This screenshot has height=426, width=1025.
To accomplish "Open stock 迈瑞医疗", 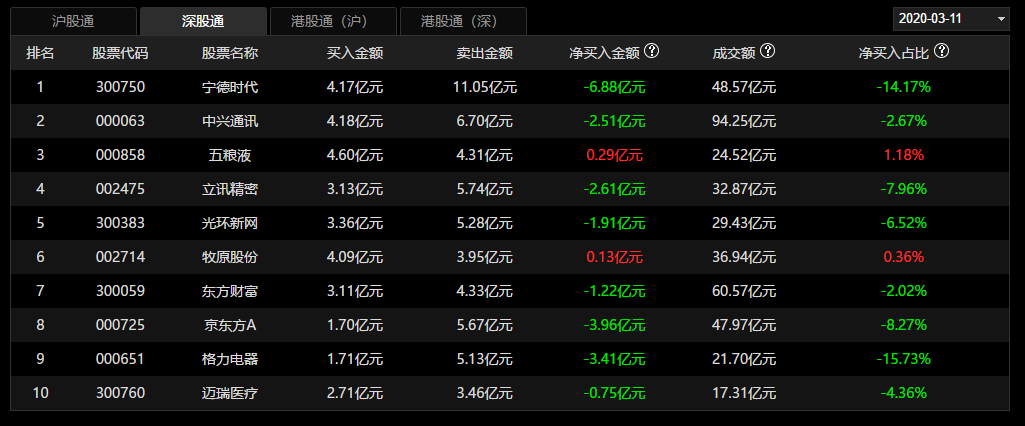I will tap(230, 393).
